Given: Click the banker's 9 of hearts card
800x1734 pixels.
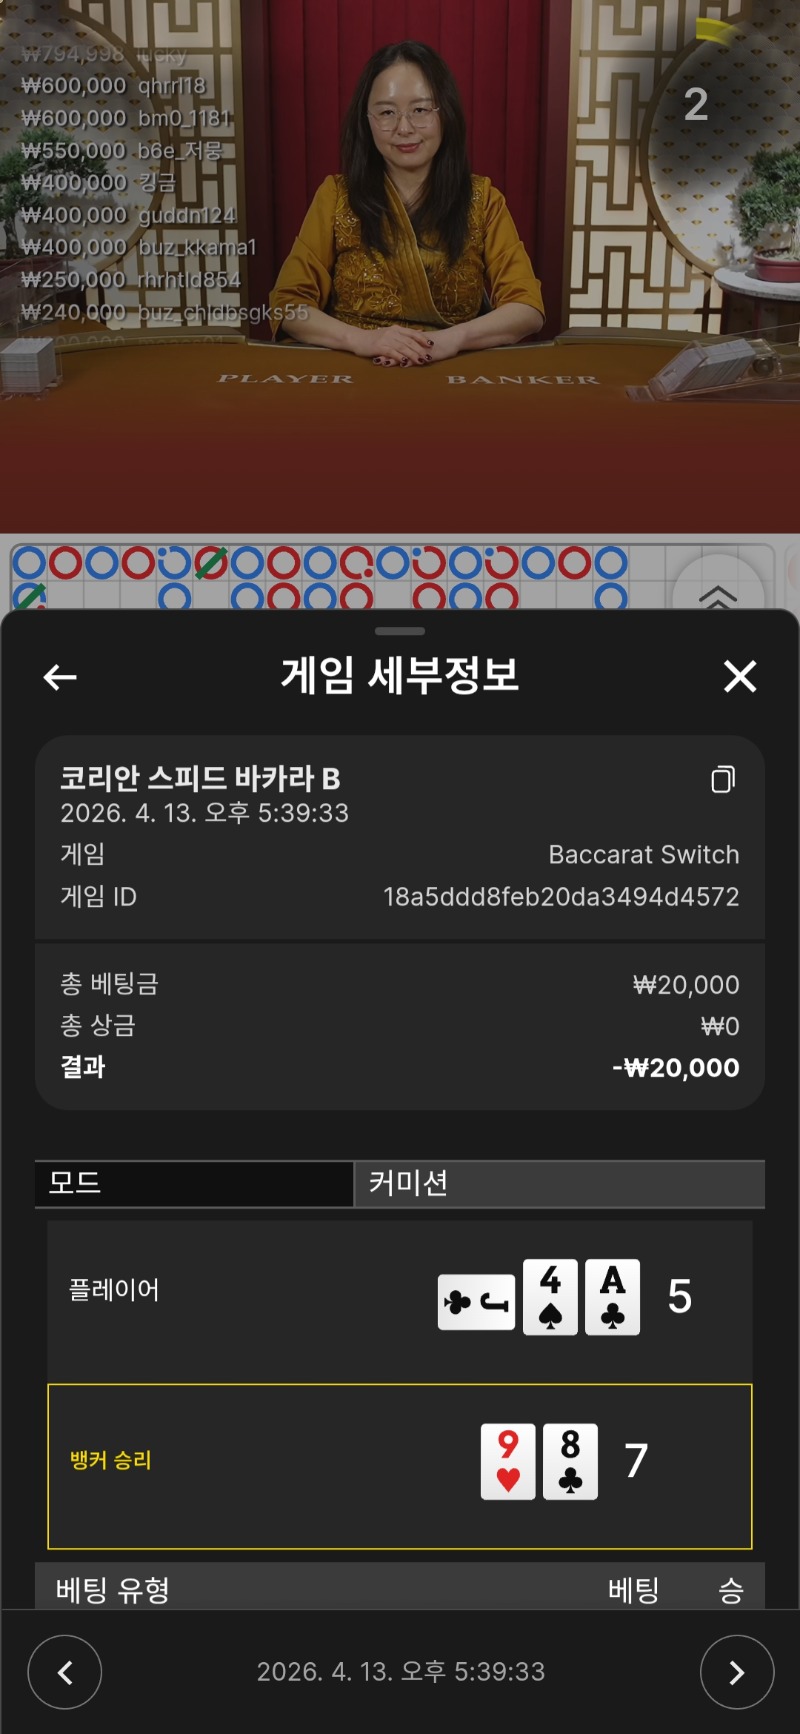Looking at the screenshot, I should (508, 1461).
